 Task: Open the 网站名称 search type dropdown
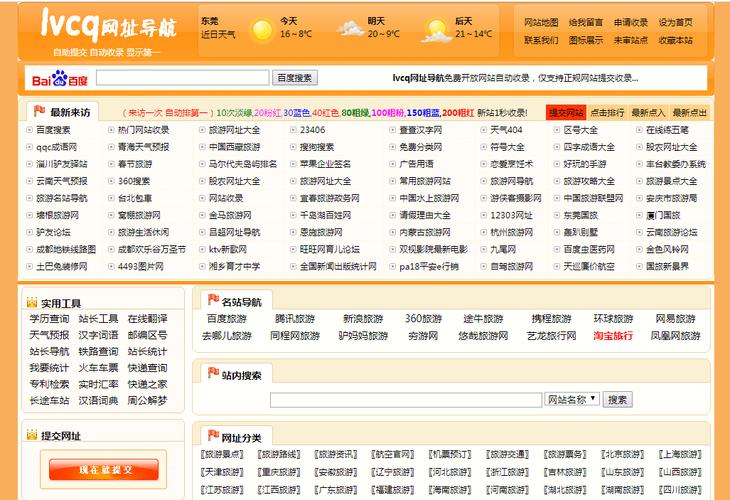tap(572, 399)
